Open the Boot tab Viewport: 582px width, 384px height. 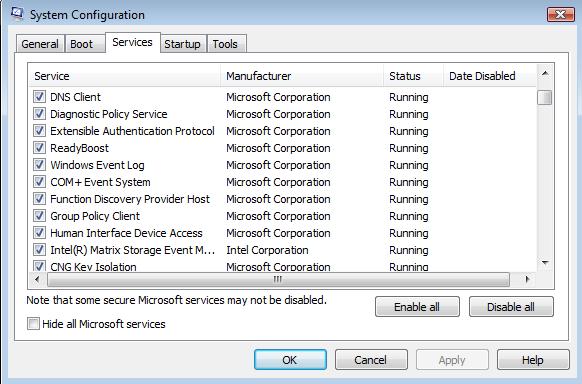(82, 44)
